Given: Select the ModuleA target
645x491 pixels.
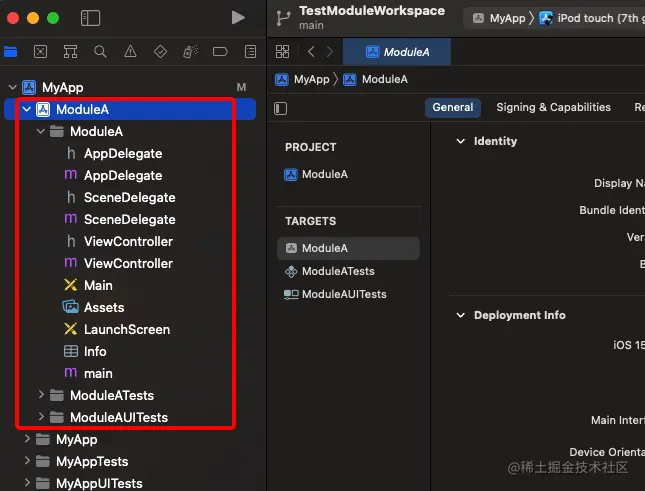Looking at the screenshot, I should point(348,248).
